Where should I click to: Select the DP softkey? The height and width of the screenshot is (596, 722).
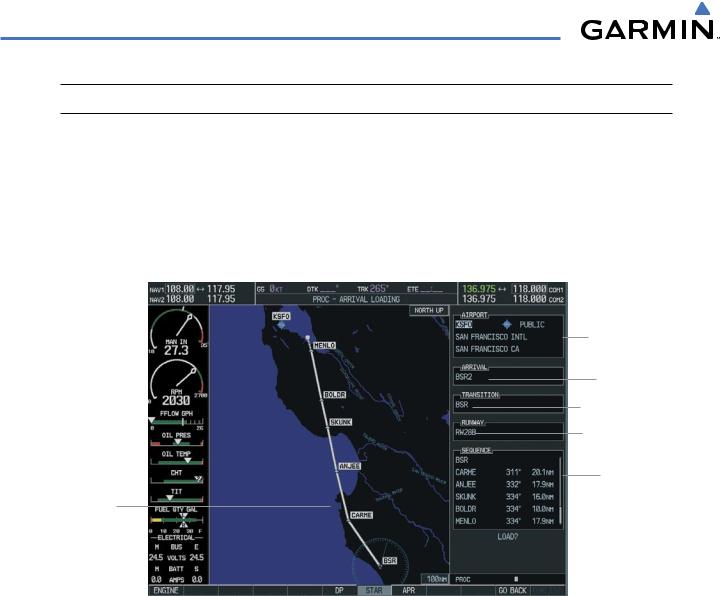click(x=339, y=590)
